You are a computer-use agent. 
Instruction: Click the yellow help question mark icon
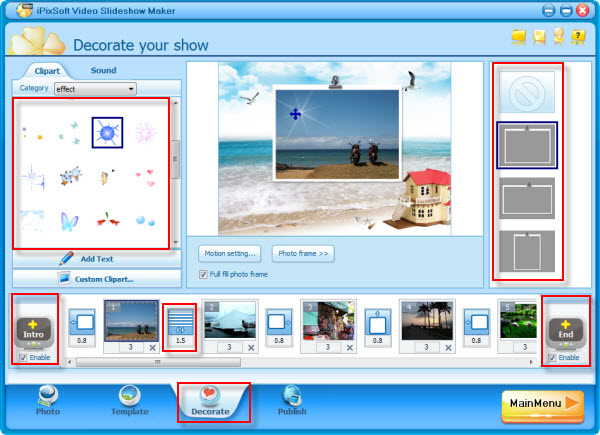point(577,37)
